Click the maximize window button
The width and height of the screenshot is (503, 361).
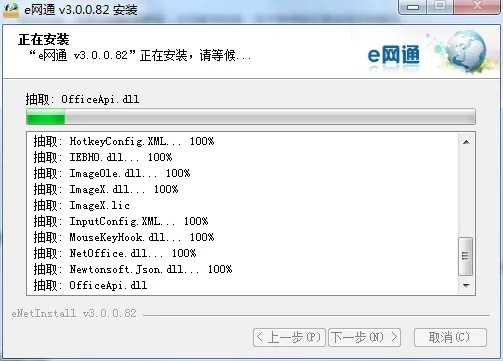pos(440,7)
